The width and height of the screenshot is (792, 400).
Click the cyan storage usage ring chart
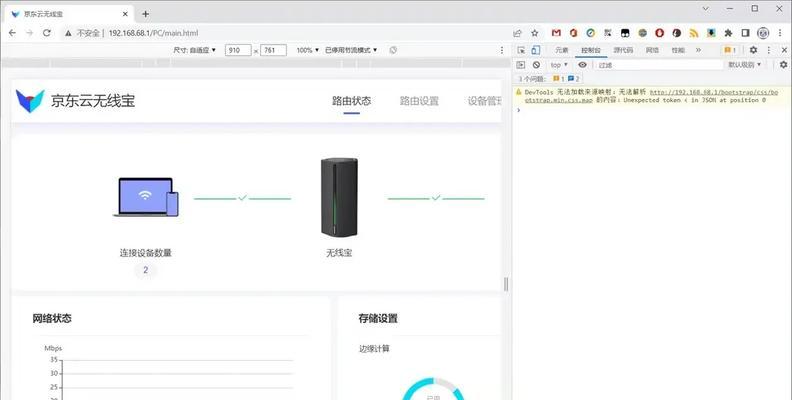(x=433, y=388)
